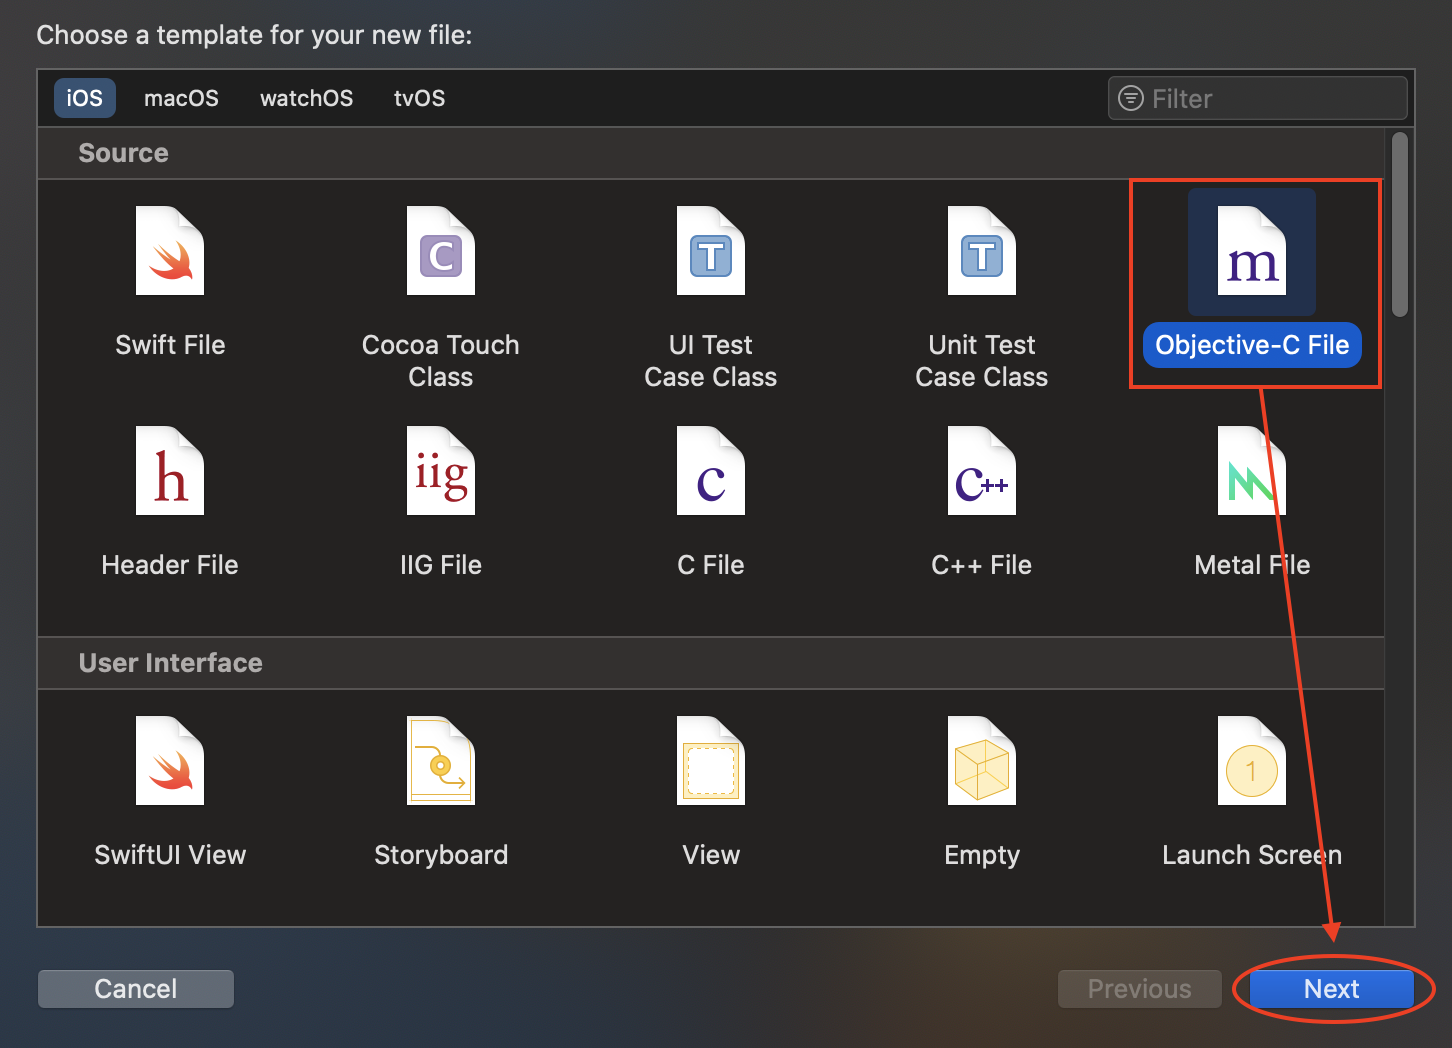This screenshot has width=1452, height=1048.
Task: Focus the Filter text field
Action: tap(1258, 98)
